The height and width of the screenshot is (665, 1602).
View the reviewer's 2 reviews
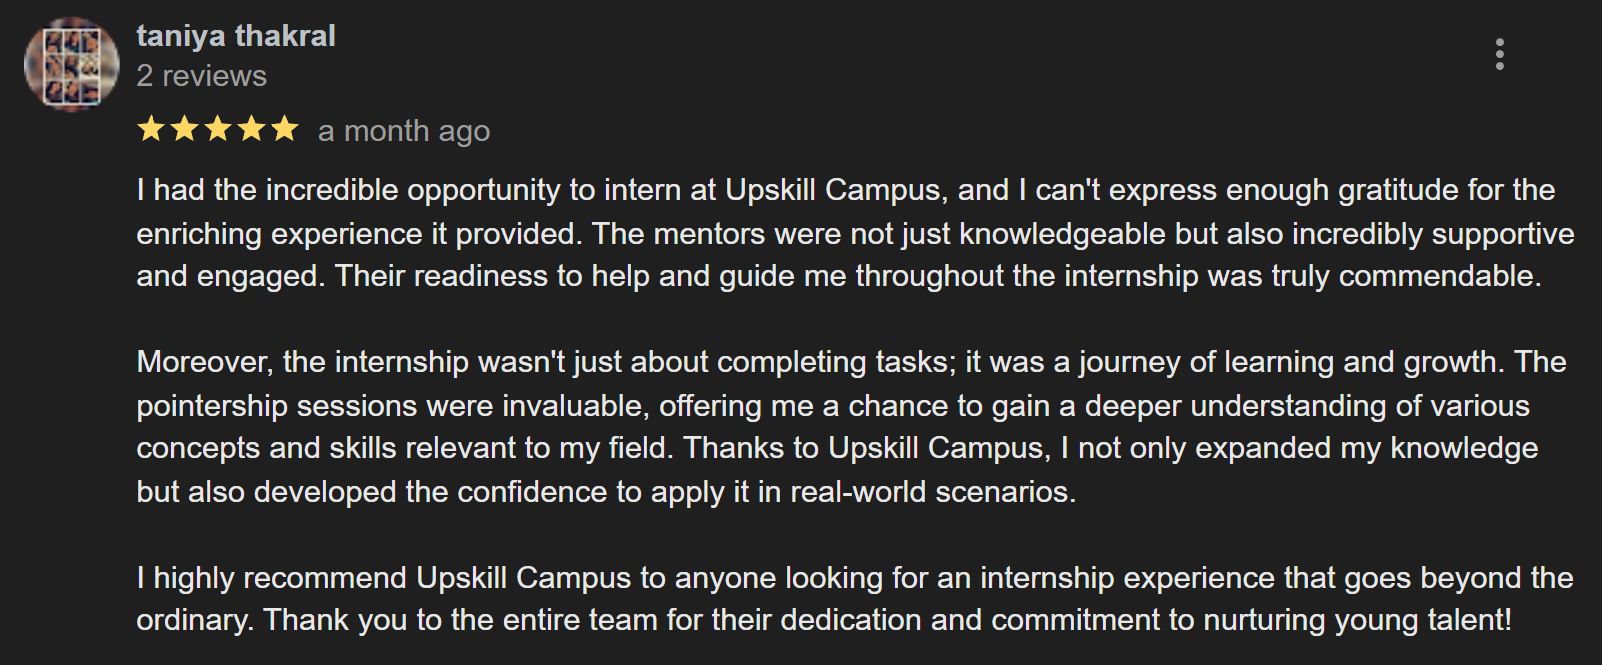202,76
